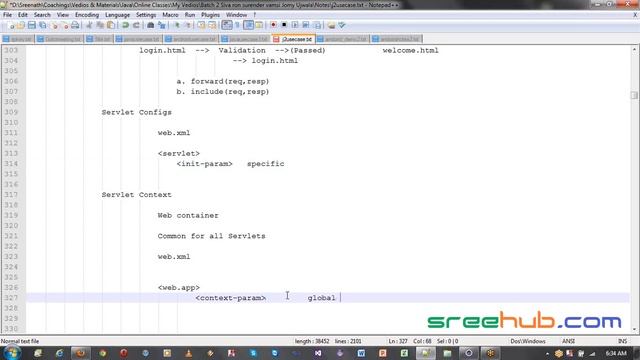Image resolution: width=640 pixels, height=360 pixels.
Task: Toggle synchronize horizontal scrolling
Action: (212, 25)
